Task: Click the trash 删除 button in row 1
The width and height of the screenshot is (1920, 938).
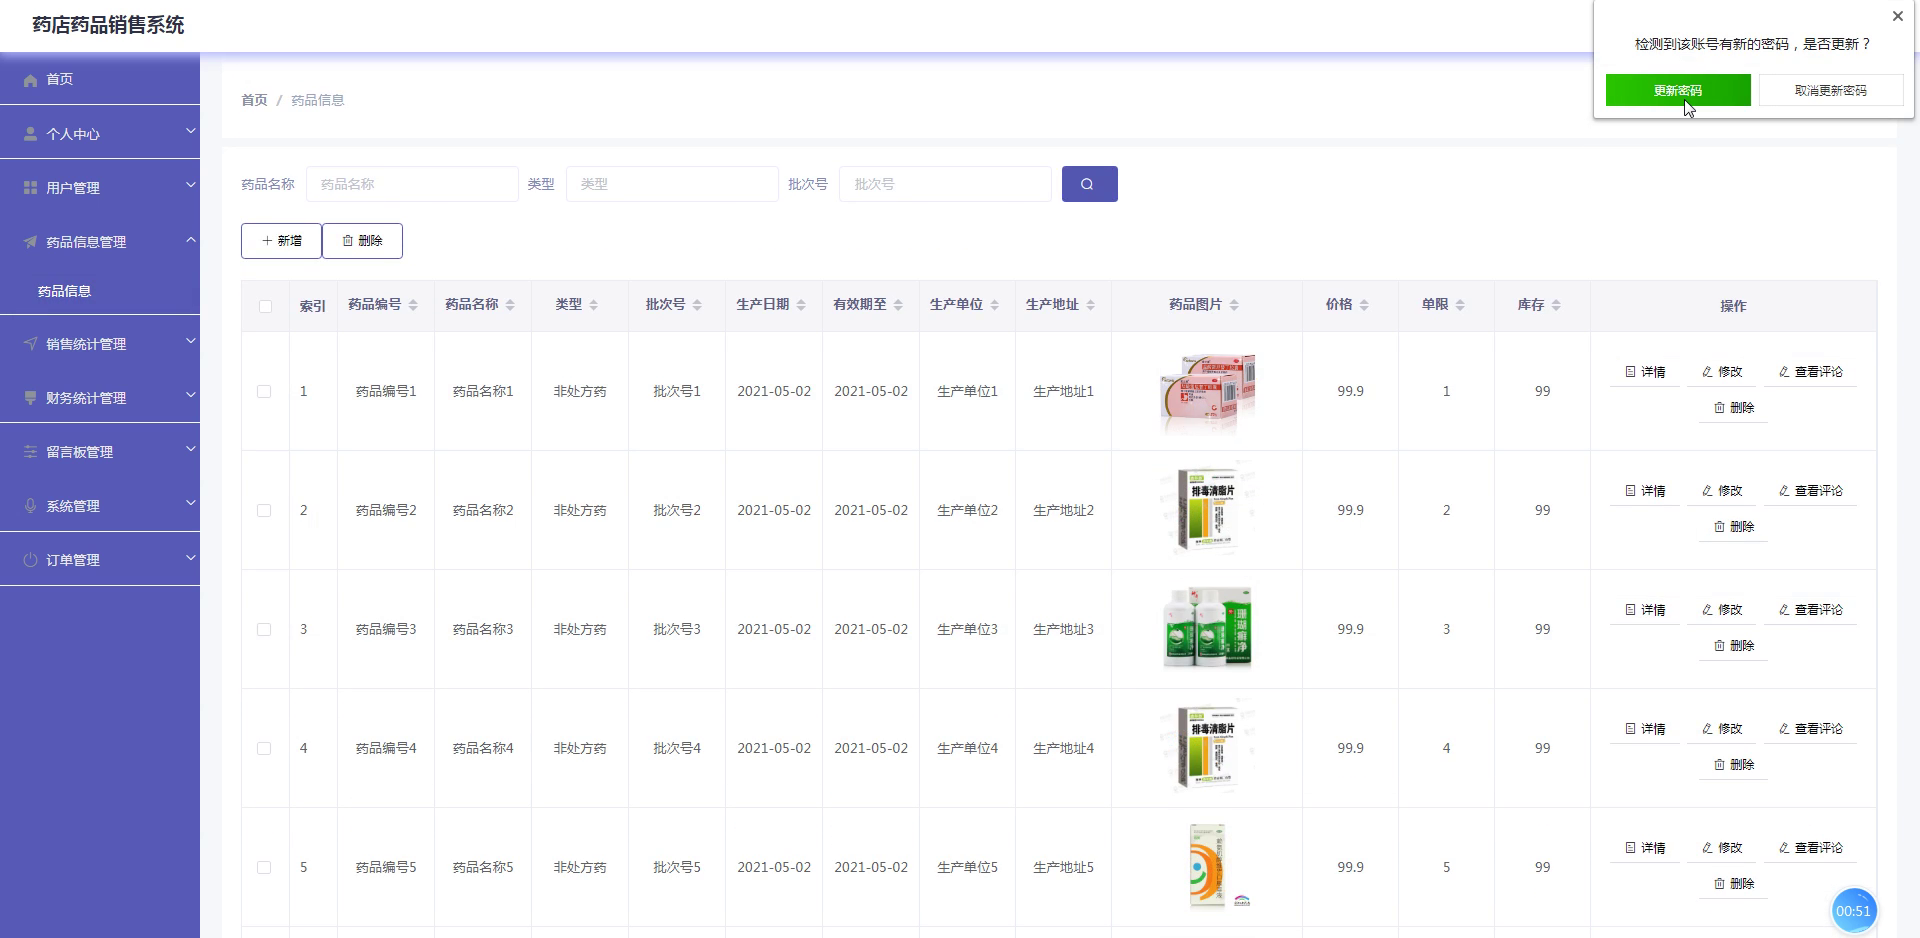Action: click(1733, 408)
